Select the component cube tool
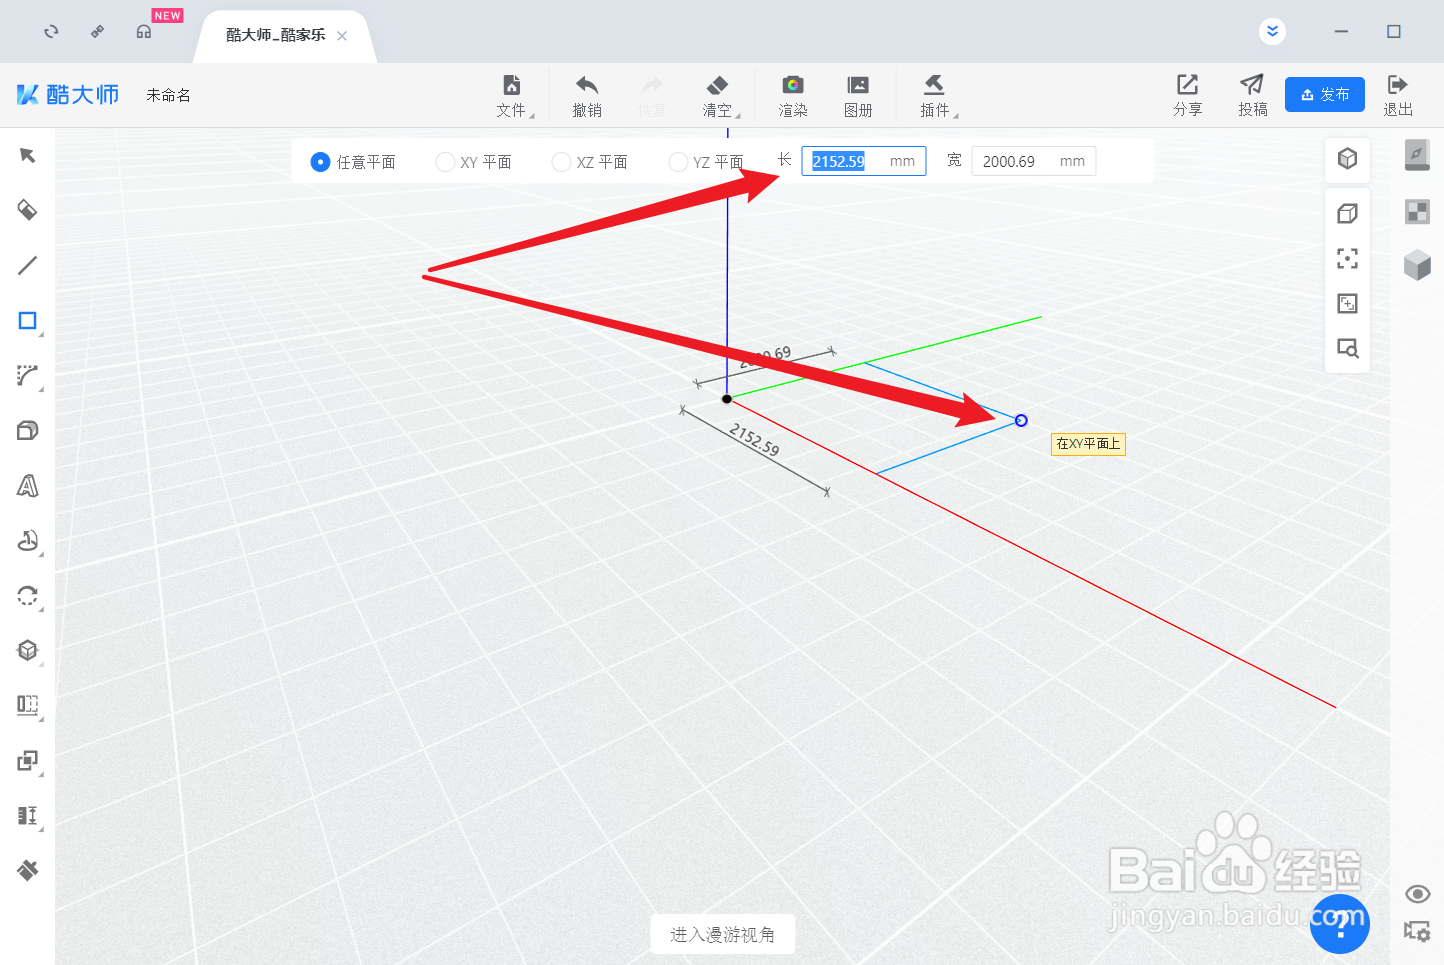This screenshot has height=965, width=1444. (27, 650)
